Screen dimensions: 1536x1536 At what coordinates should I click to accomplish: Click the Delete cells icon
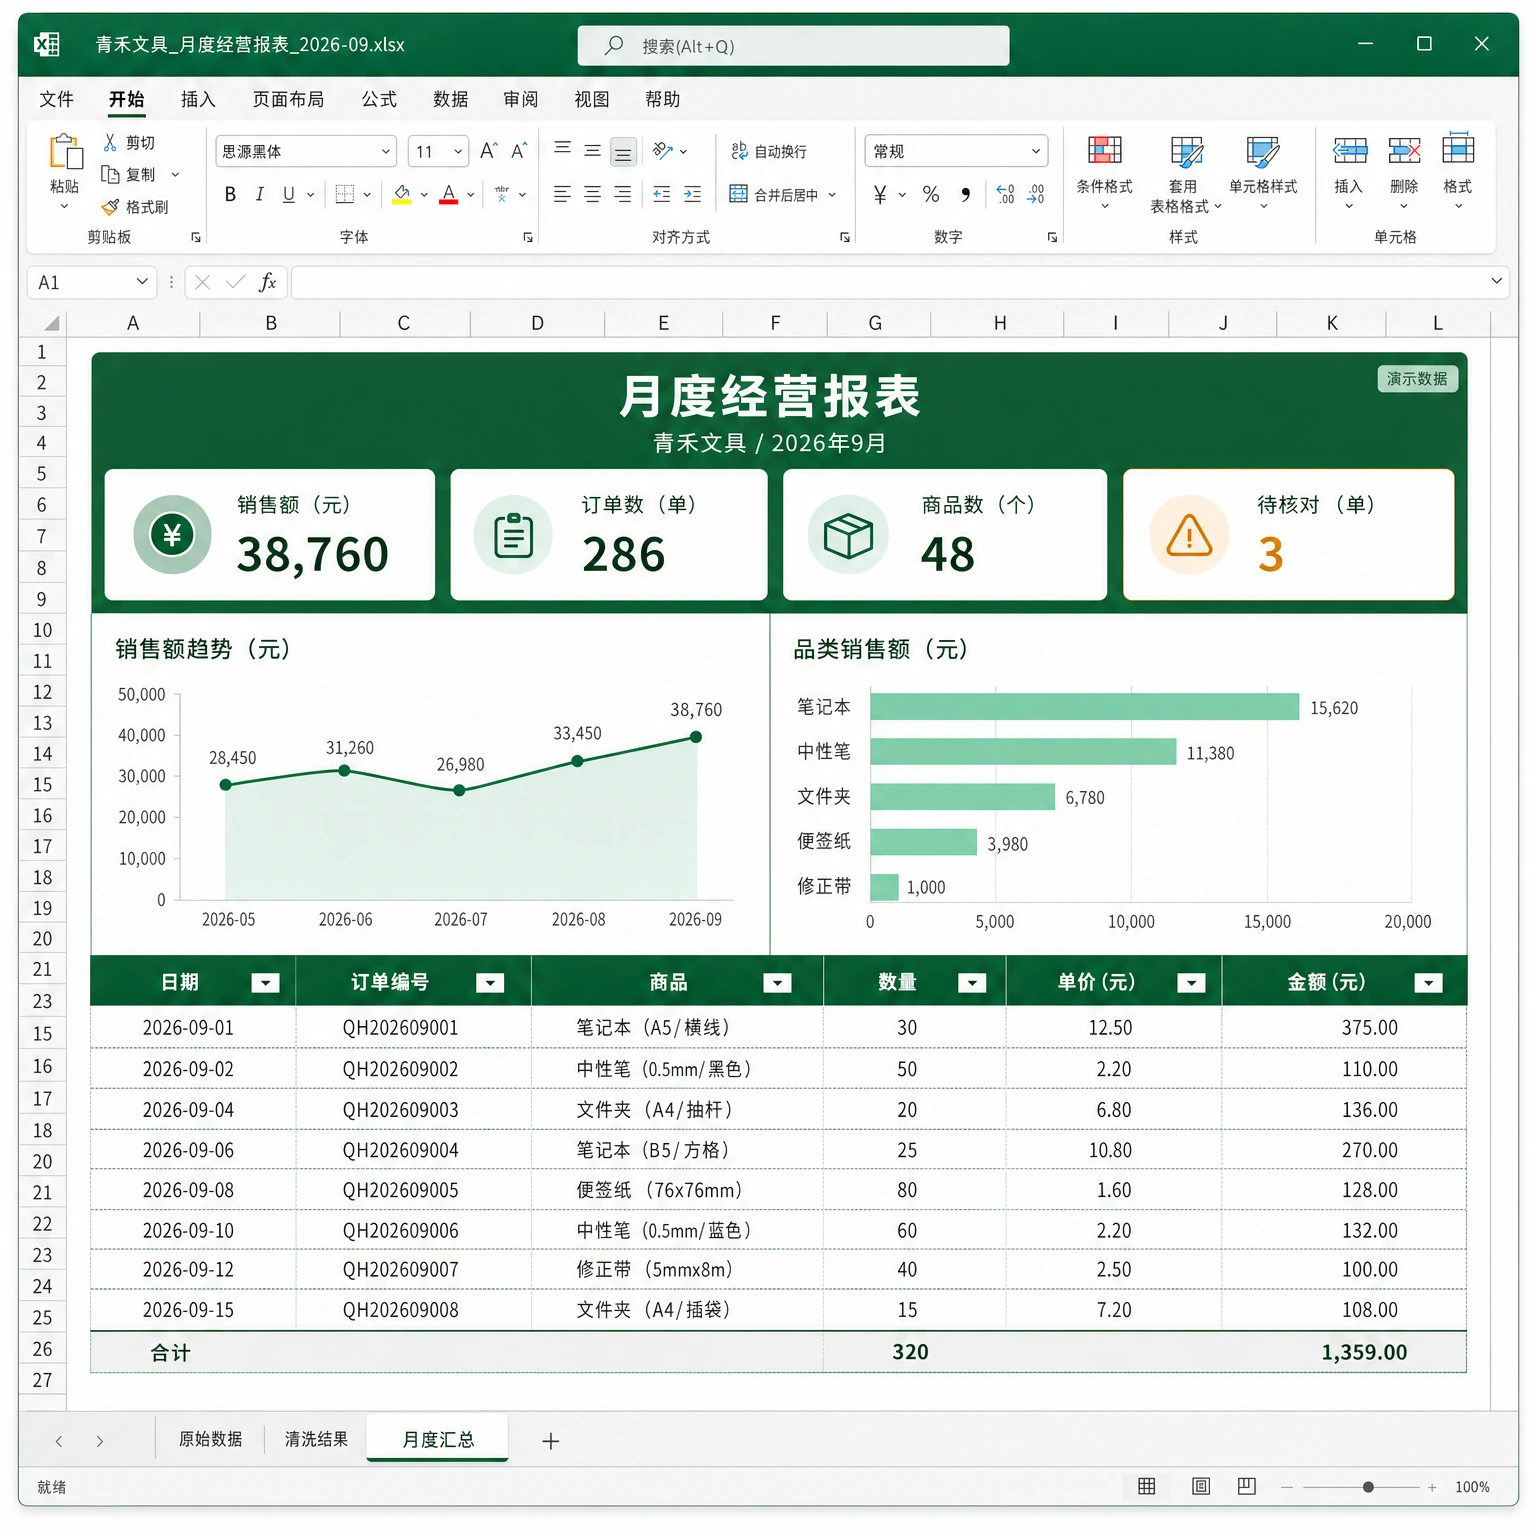[x=1404, y=151]
